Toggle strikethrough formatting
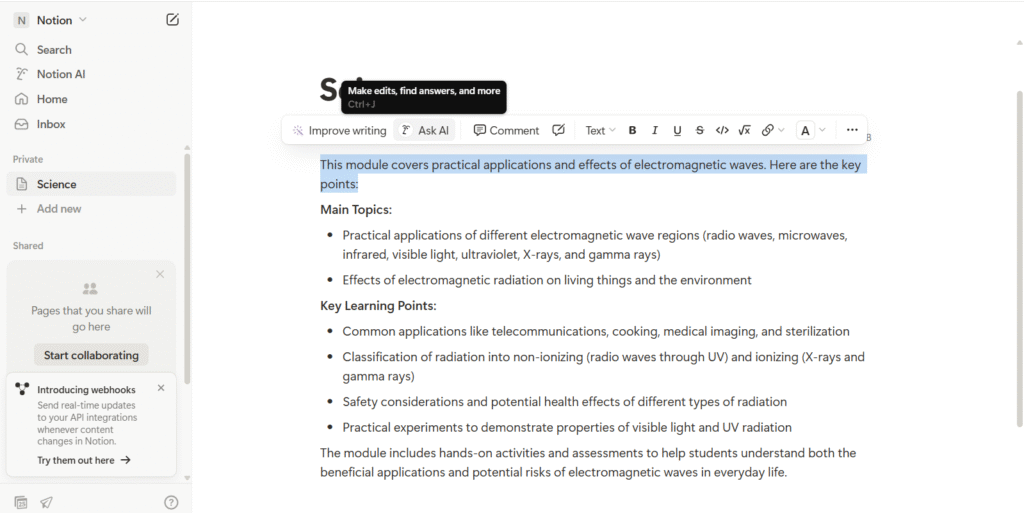The height and width of the screenshot is (513, 1024). pos(699,131)
